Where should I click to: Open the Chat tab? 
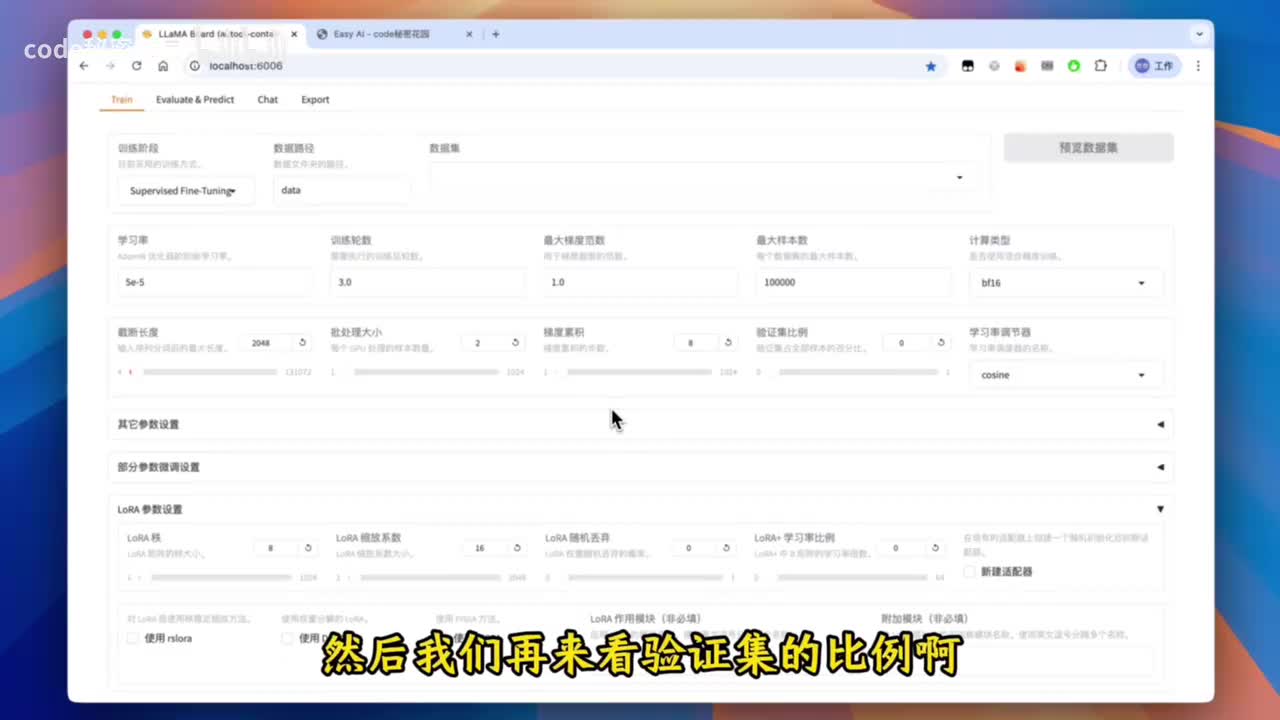(267, 99)
